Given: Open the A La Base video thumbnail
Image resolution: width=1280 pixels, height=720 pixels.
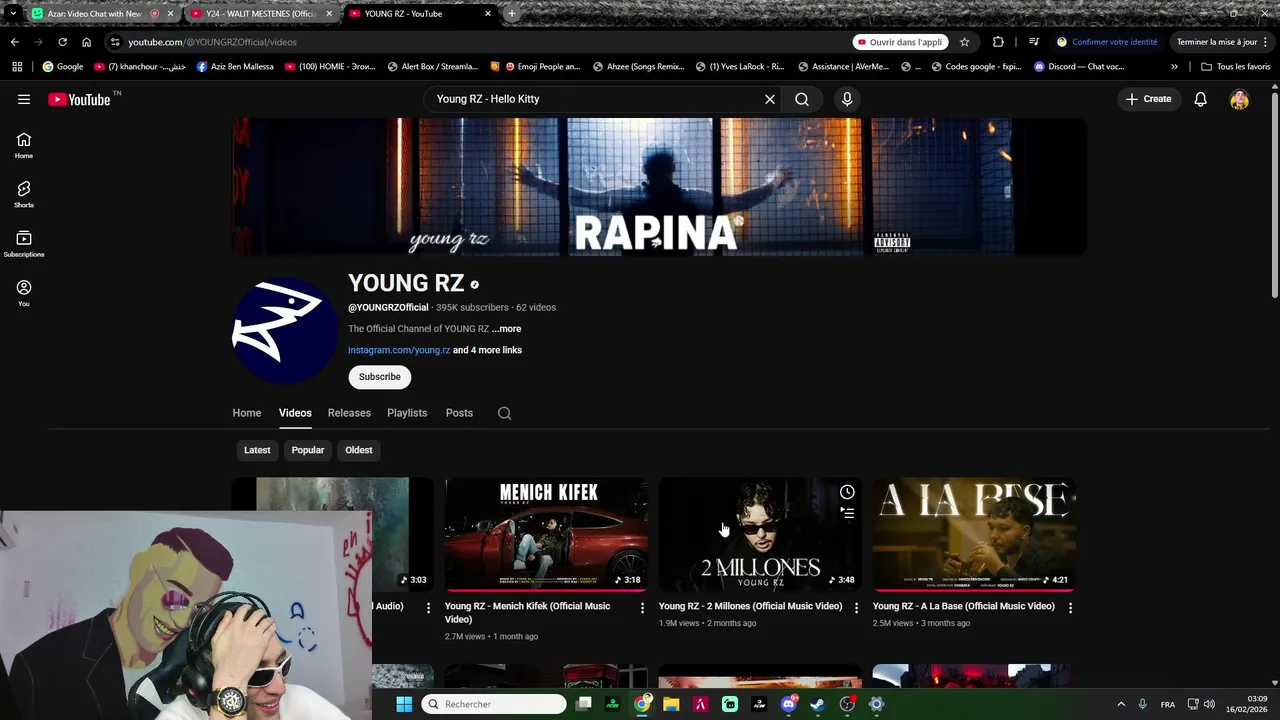Looking at the screenshot, I should pos(974,534).
